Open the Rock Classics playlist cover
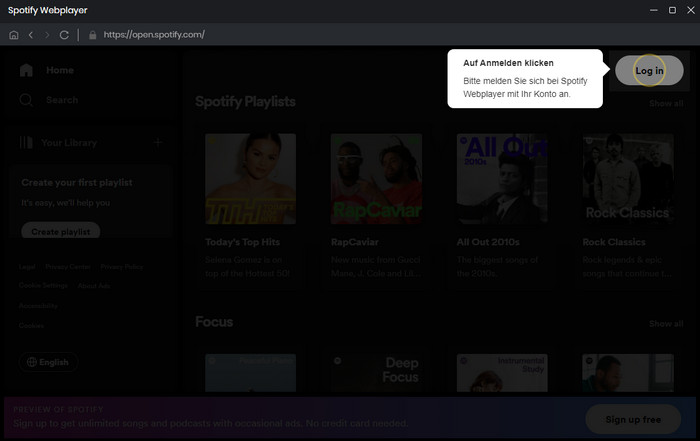This screenshot has height=441, width=700. click(x=628, y=179)
